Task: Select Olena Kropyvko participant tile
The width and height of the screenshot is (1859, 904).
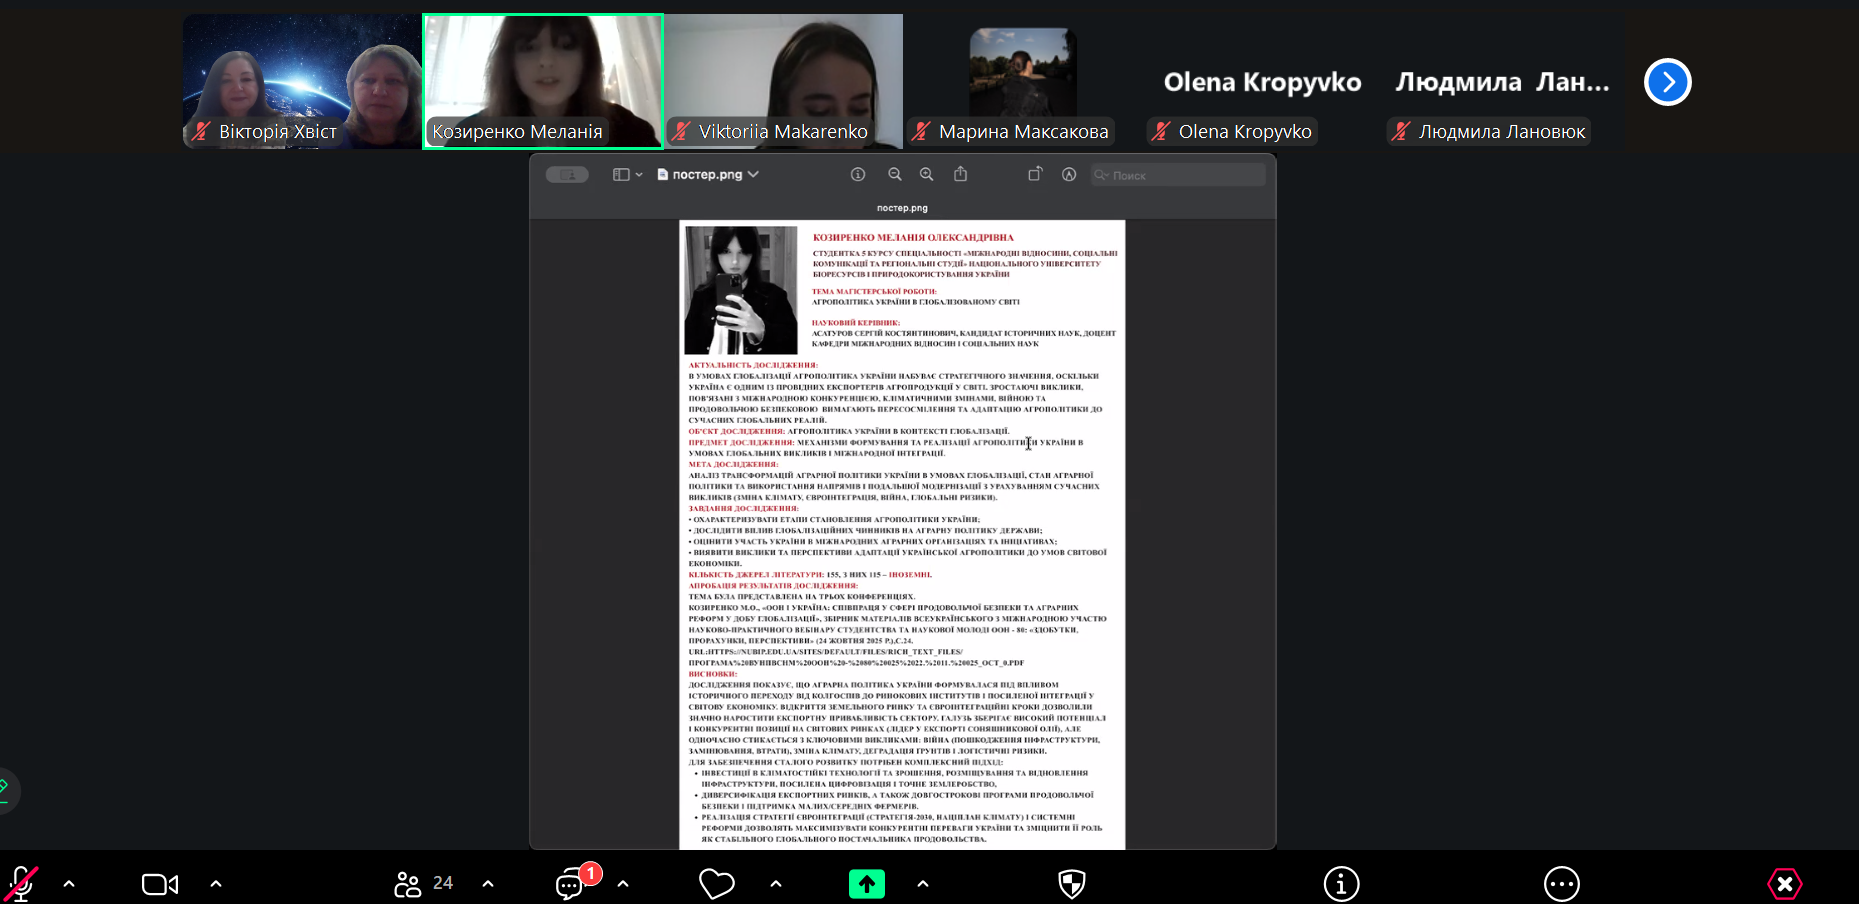Action: pos(1262,81)
